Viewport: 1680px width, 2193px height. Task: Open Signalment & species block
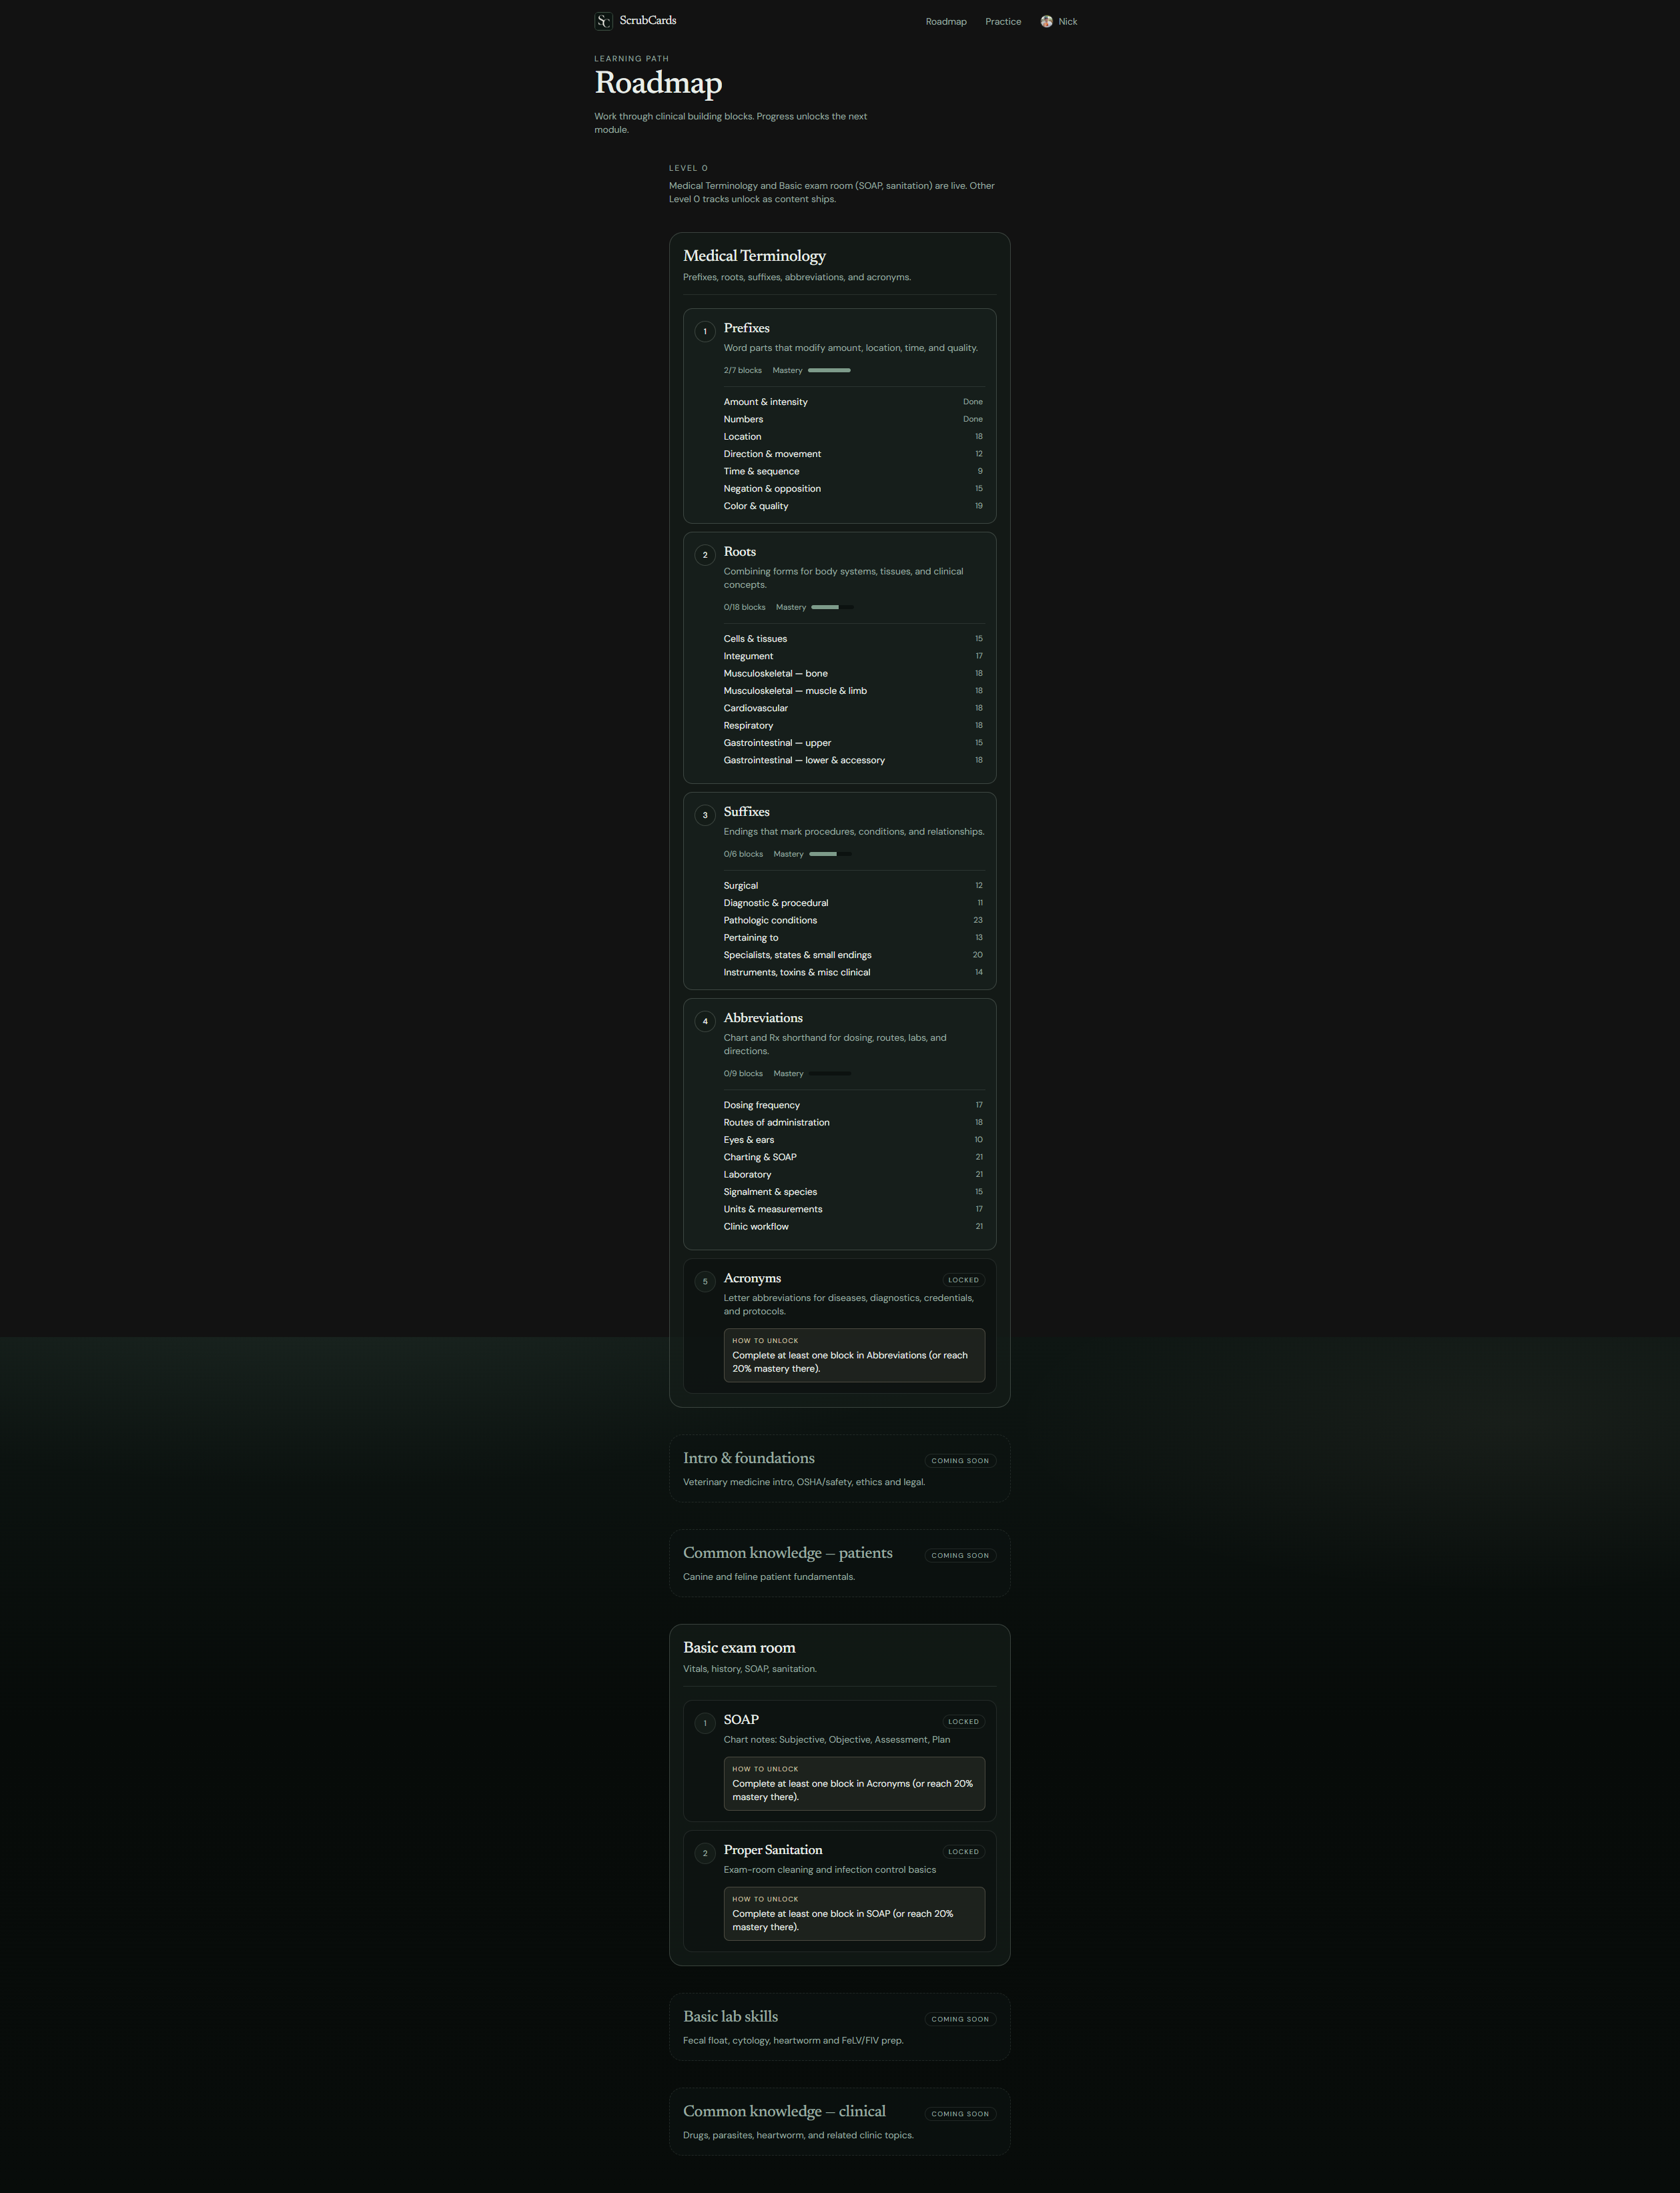853,1192
